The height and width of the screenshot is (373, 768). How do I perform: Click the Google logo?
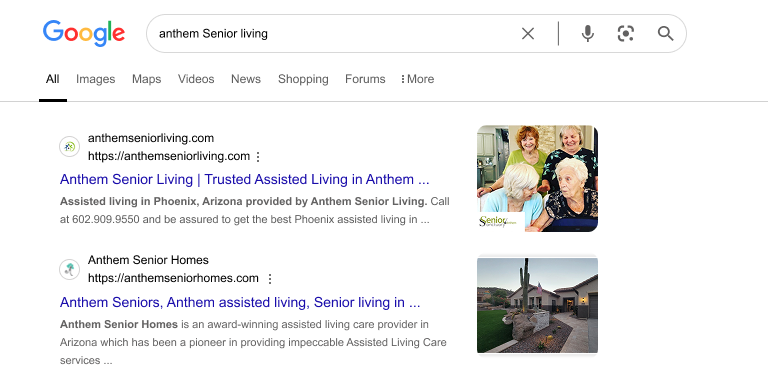84,33
